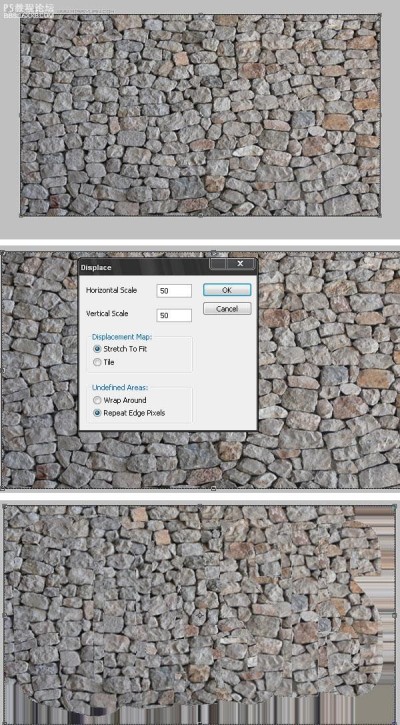Viewport: 400px width, 725px height.
Task: Click the top stone wall's bottom-center transform handle
Action: (200, 215)
